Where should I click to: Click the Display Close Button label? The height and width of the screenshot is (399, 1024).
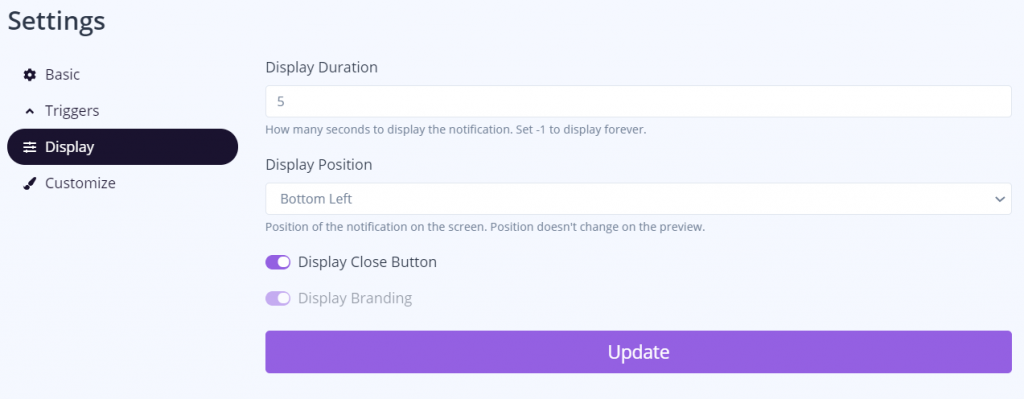pyautogui.click(x=367, y=263)
